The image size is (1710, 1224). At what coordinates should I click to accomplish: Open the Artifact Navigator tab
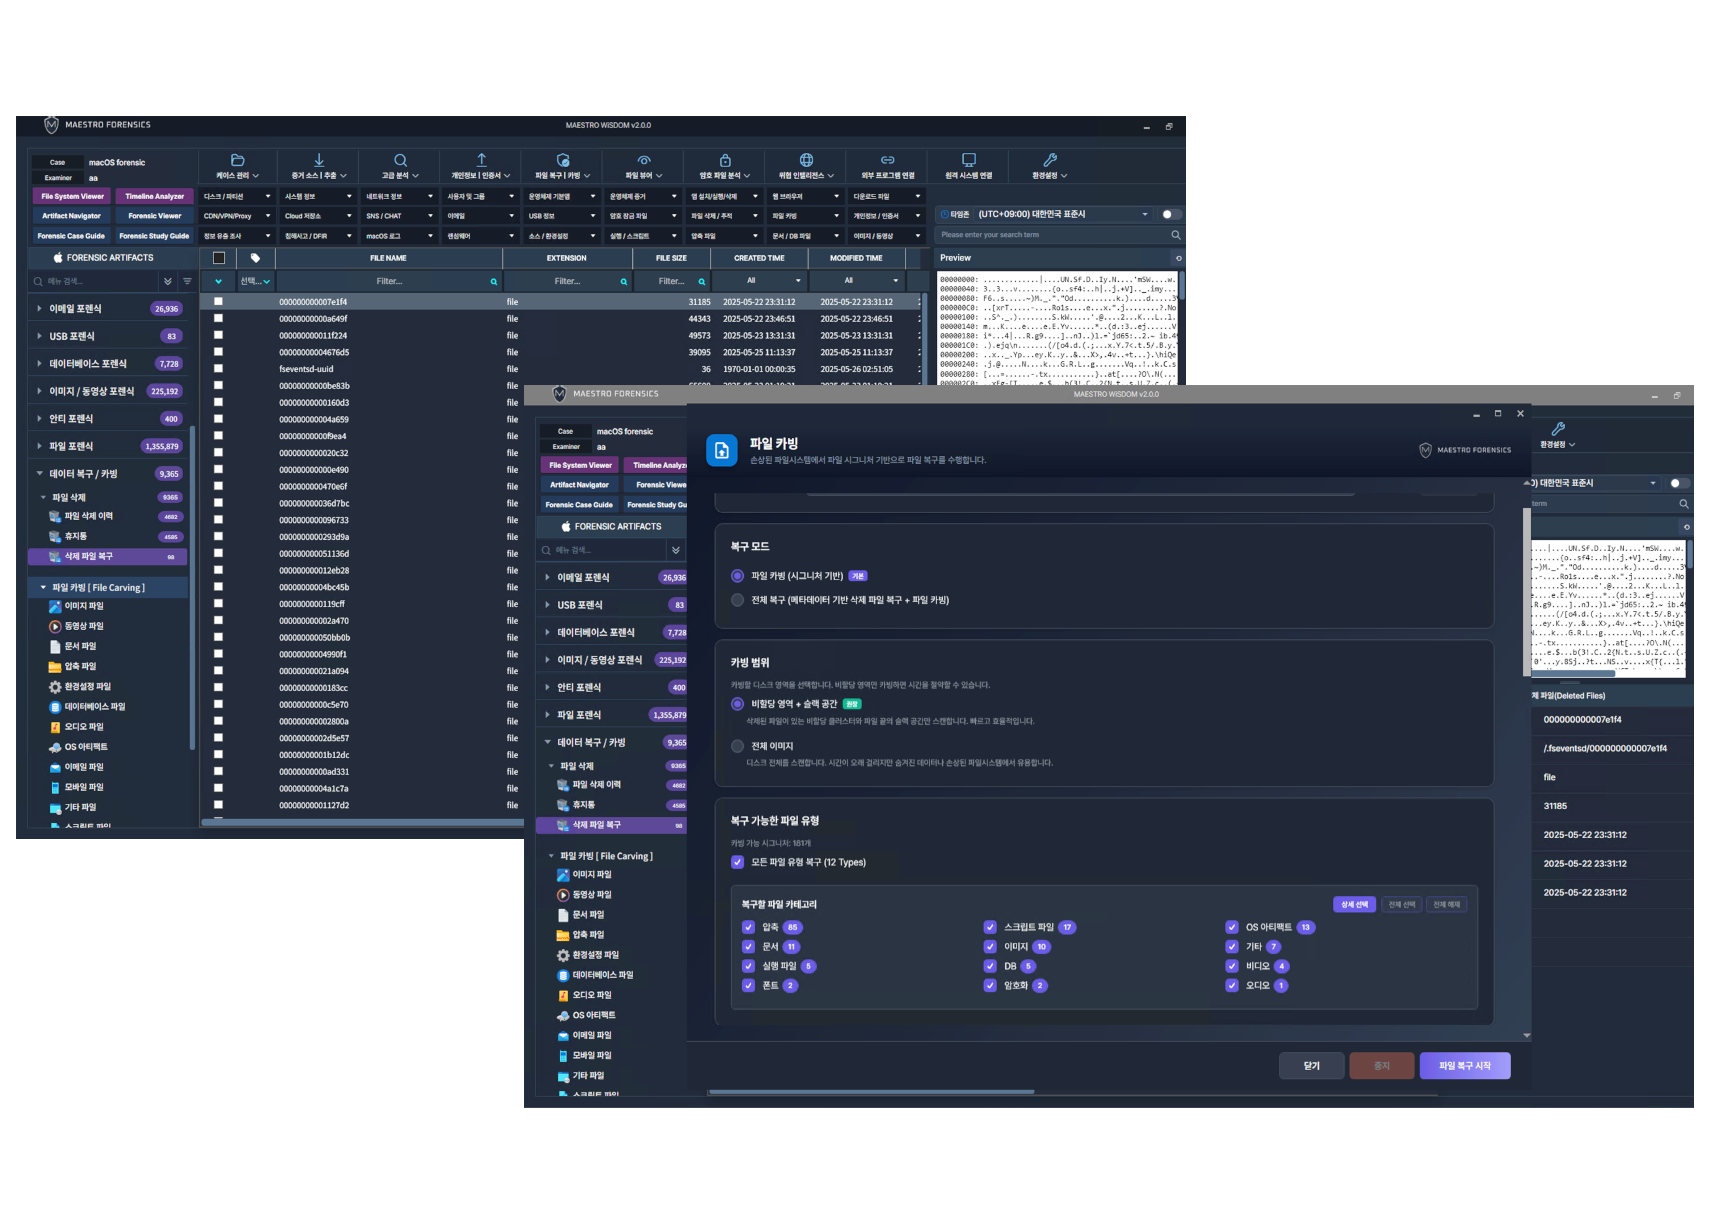coord(71,216)
